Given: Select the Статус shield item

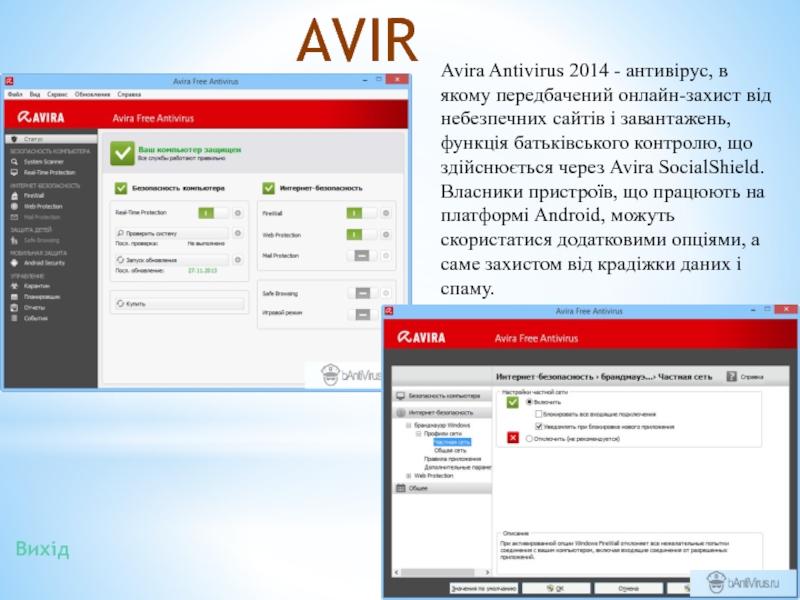Looking at the screenshot, I should [51, 139].
